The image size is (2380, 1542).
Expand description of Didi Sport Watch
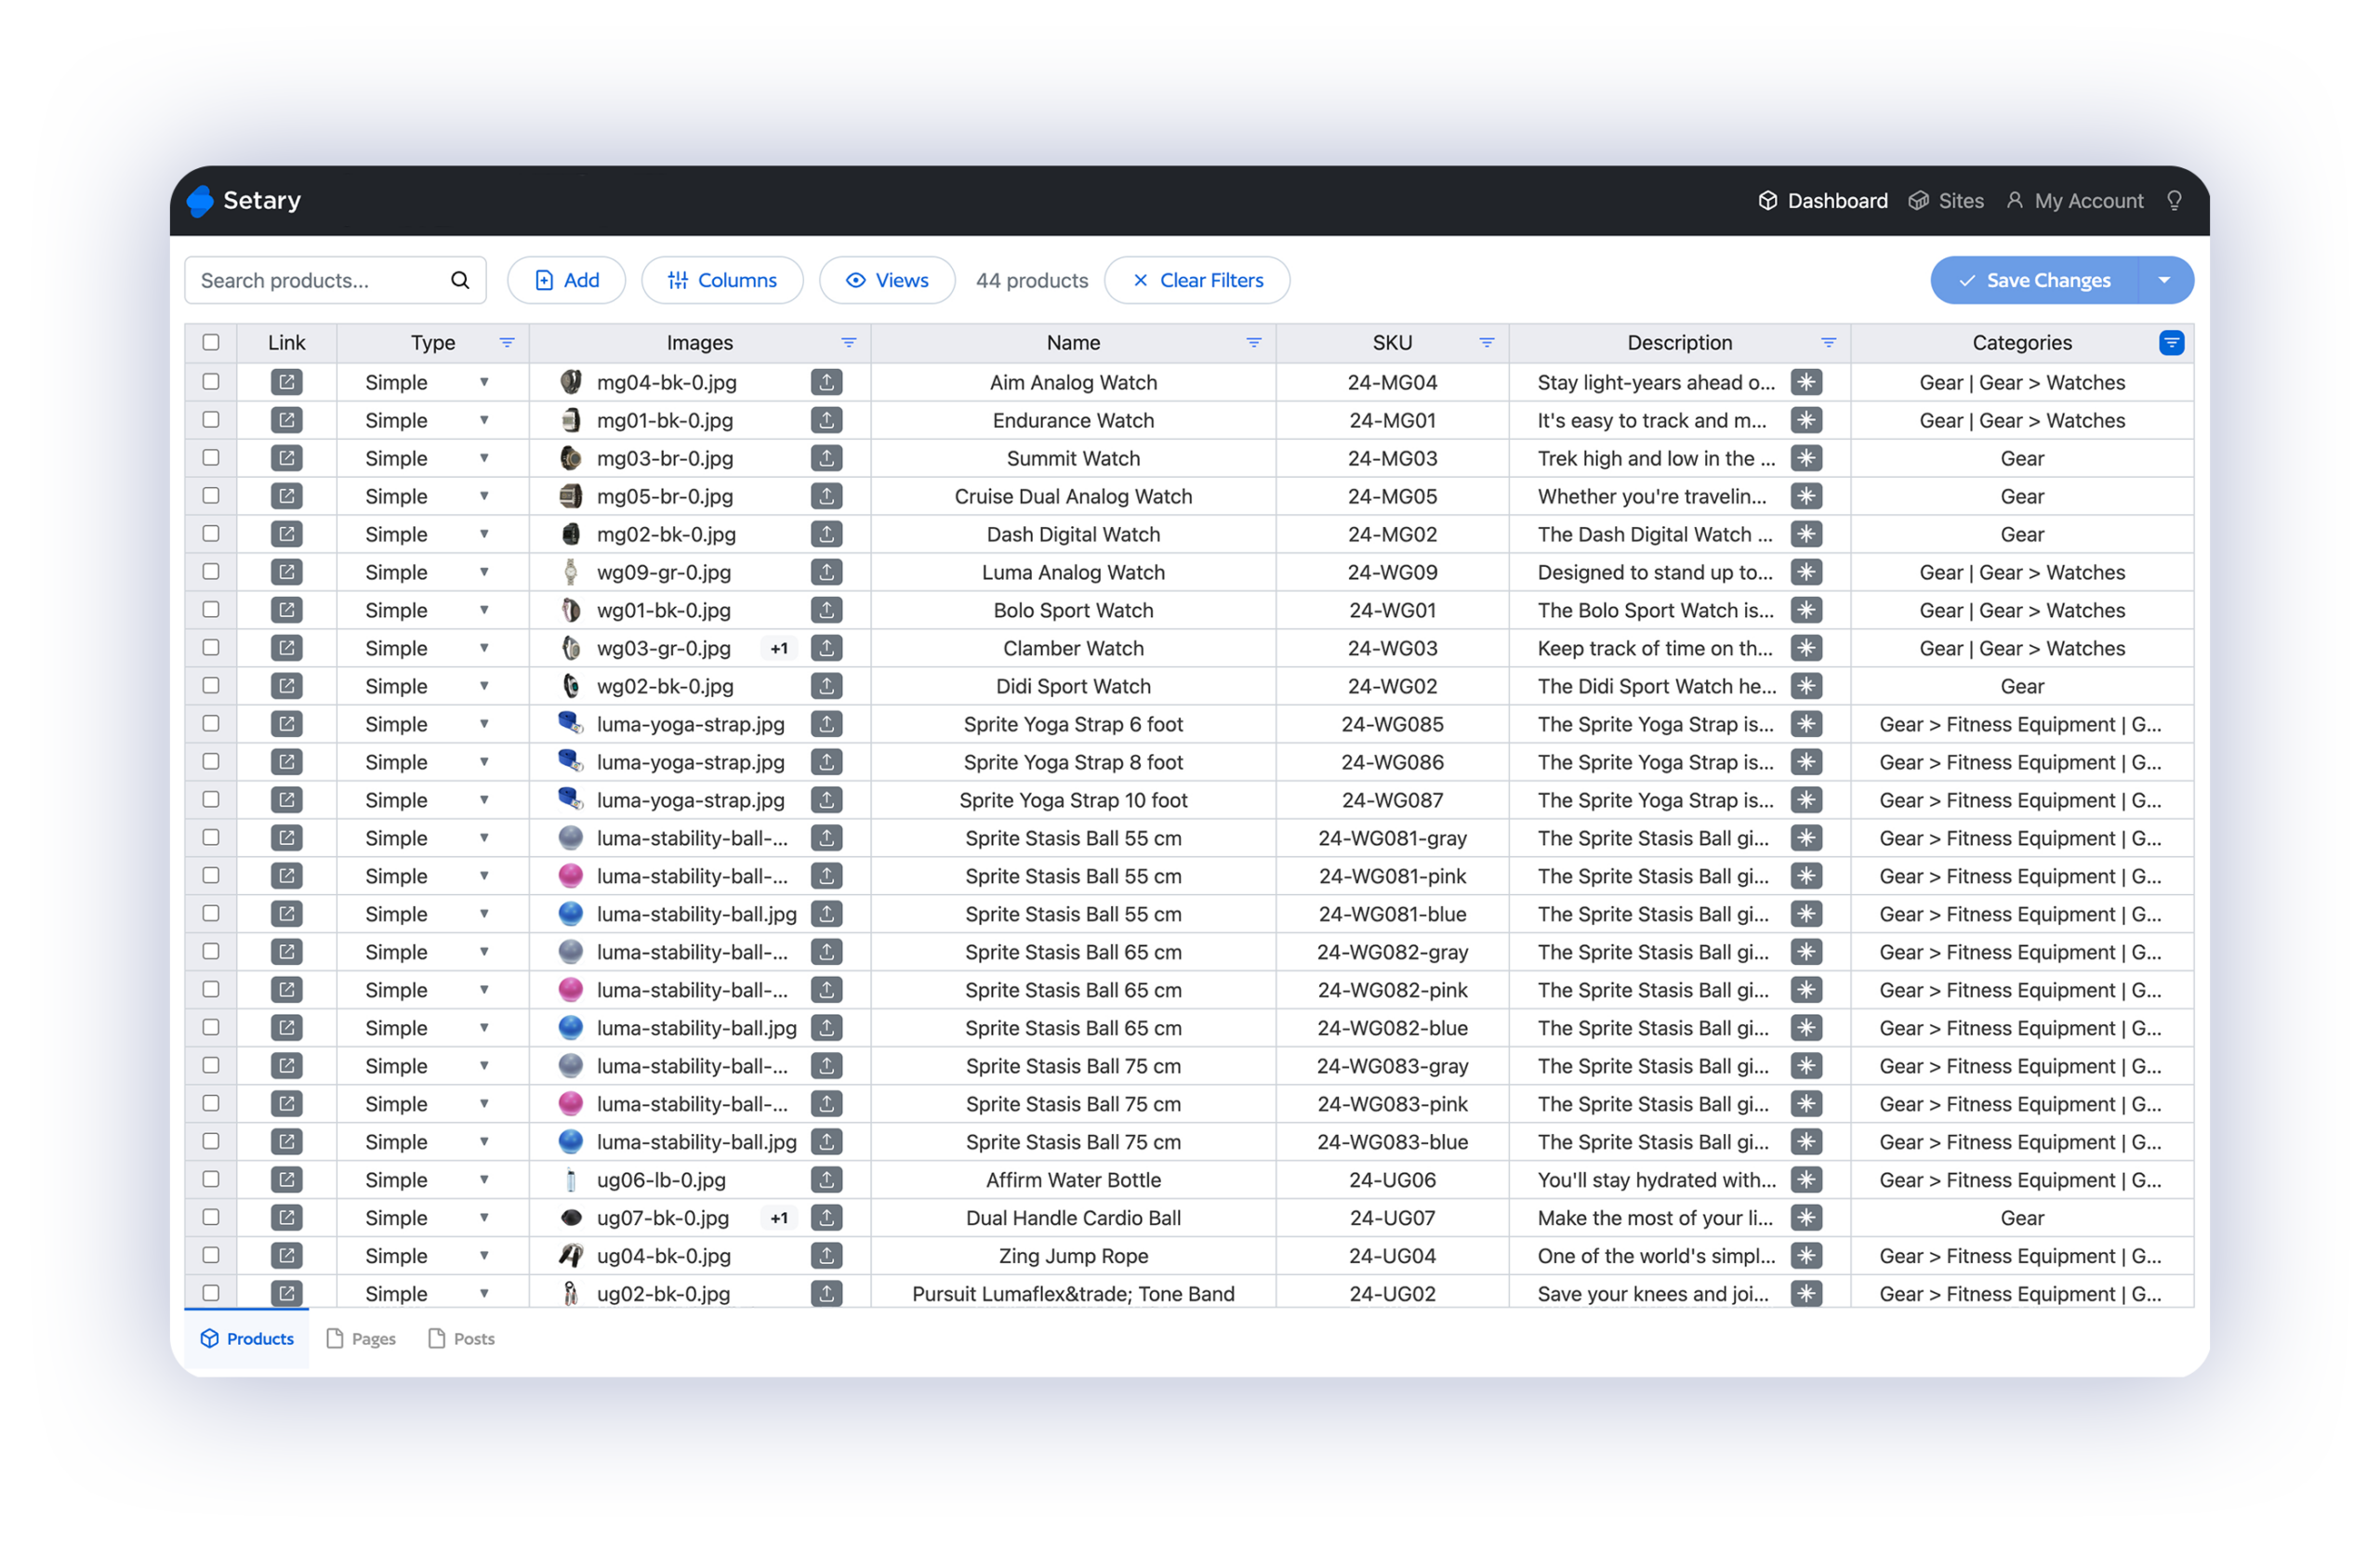(x=1805, y=686)
